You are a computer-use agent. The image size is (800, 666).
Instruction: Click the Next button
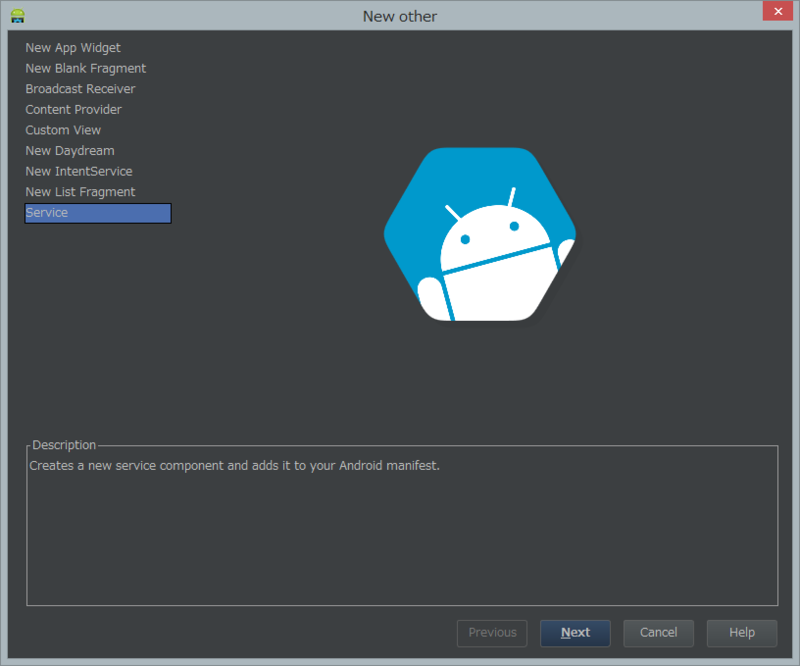(x=575, y=633)
